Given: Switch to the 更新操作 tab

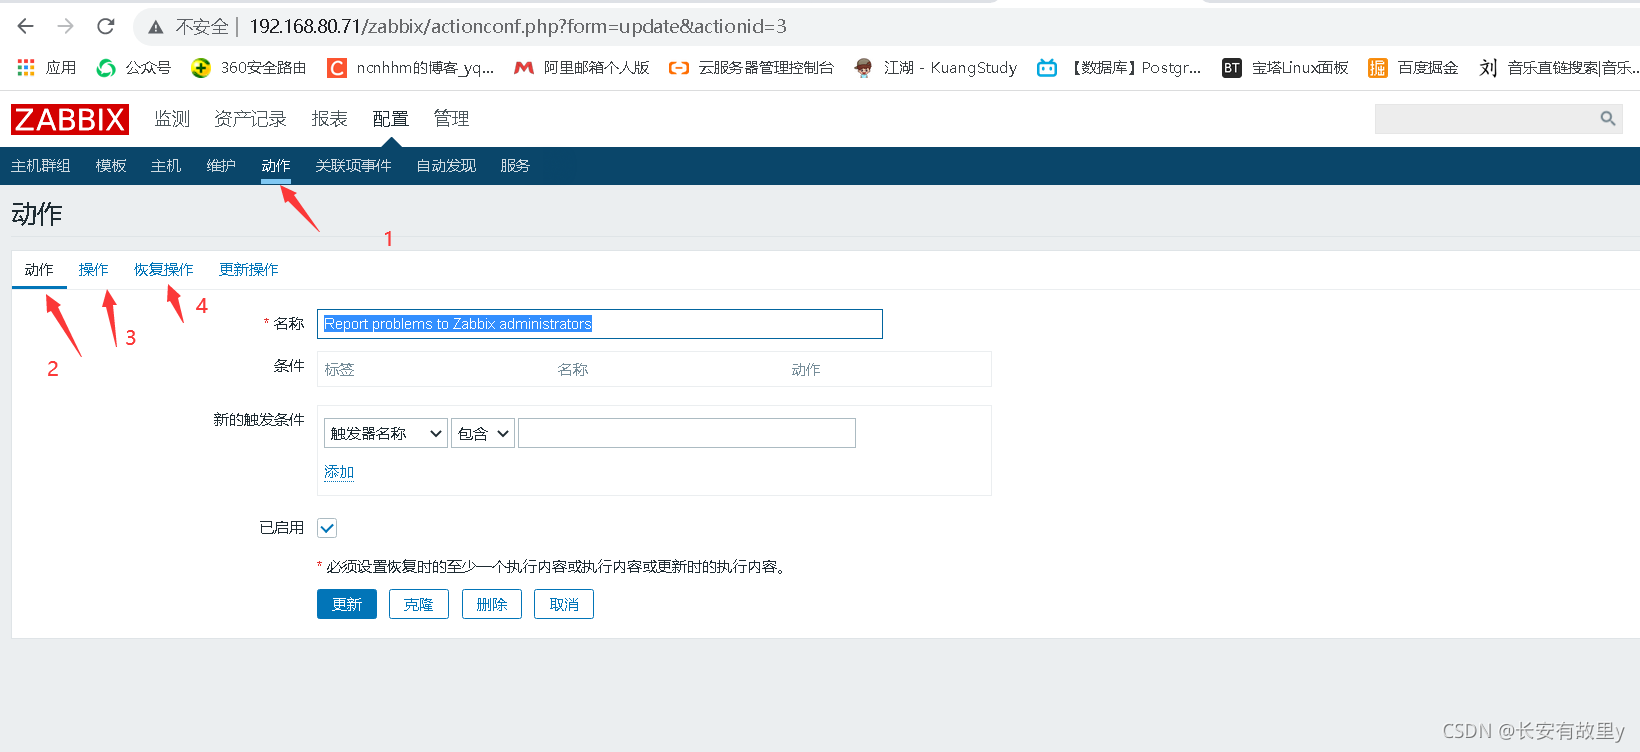Looking at the screenshot, I should 249,270.
